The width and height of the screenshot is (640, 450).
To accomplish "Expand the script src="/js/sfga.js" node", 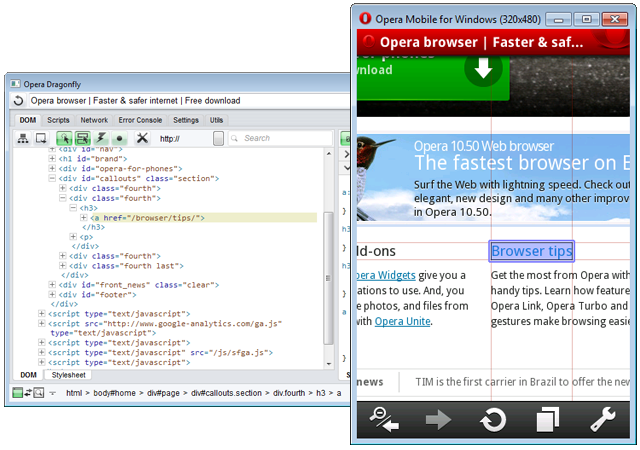I will (x=42, y=352).
